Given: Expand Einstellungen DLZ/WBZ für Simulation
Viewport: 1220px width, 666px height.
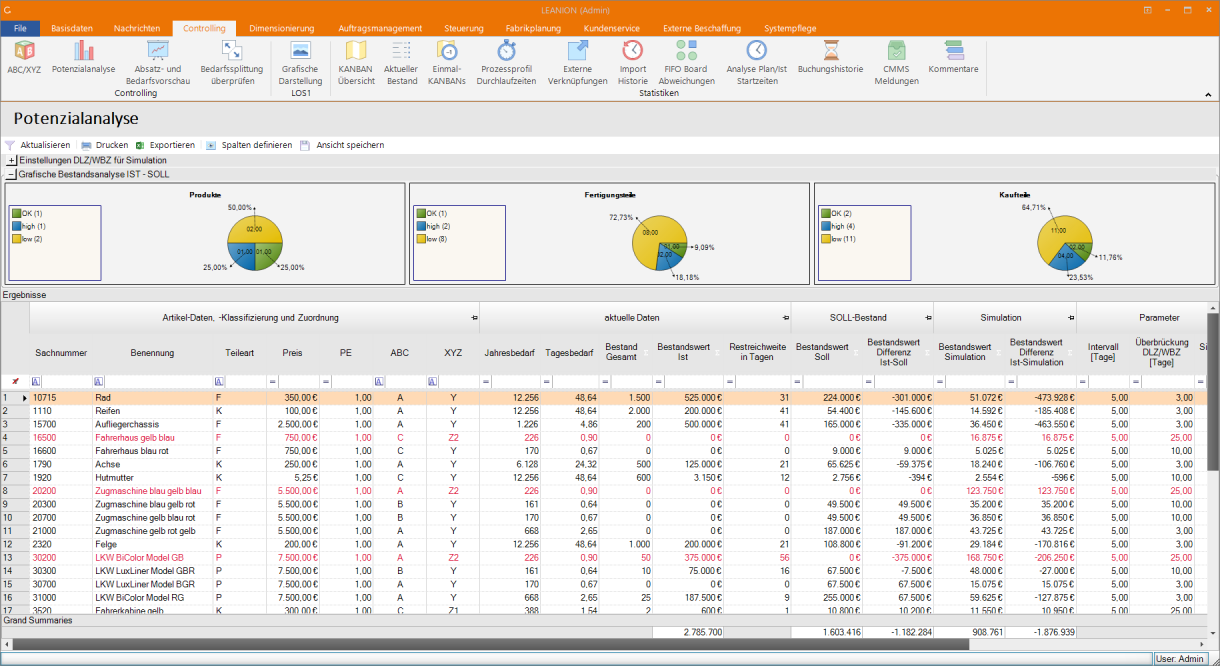Looking at the screenshot, I should (x=11, y=160).
